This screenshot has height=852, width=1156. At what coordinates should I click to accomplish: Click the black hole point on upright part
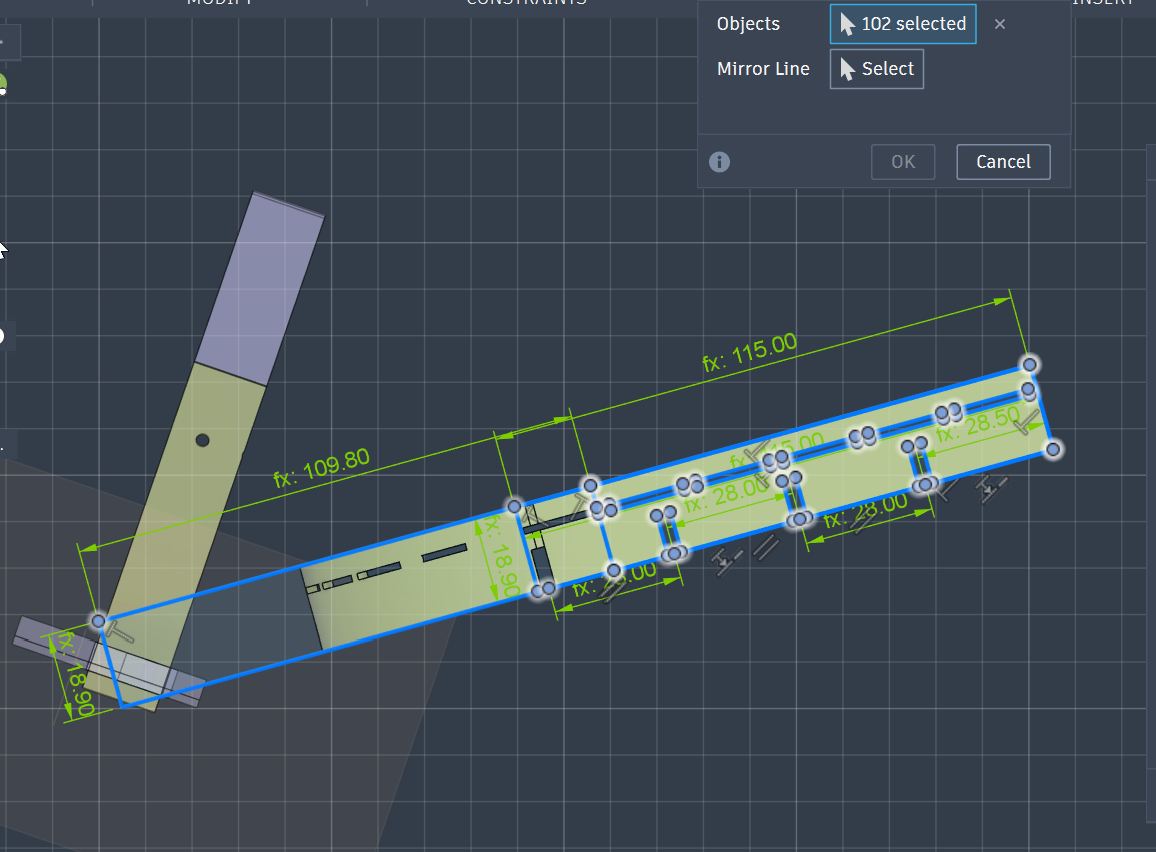(203, 440)
